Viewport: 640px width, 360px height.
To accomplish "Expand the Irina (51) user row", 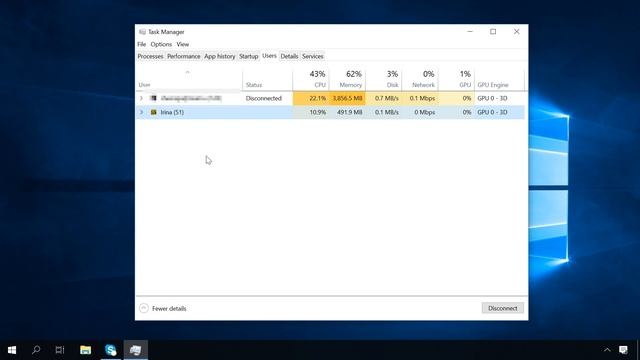I will click(141, 112).
